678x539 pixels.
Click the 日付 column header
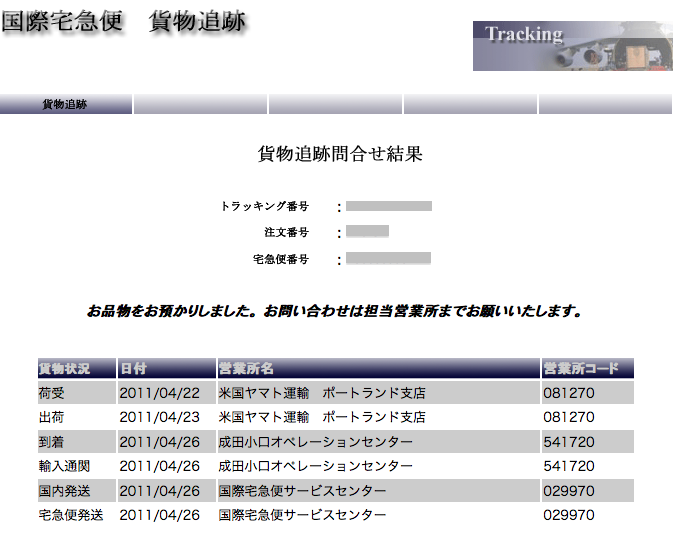tap(167, 368)
